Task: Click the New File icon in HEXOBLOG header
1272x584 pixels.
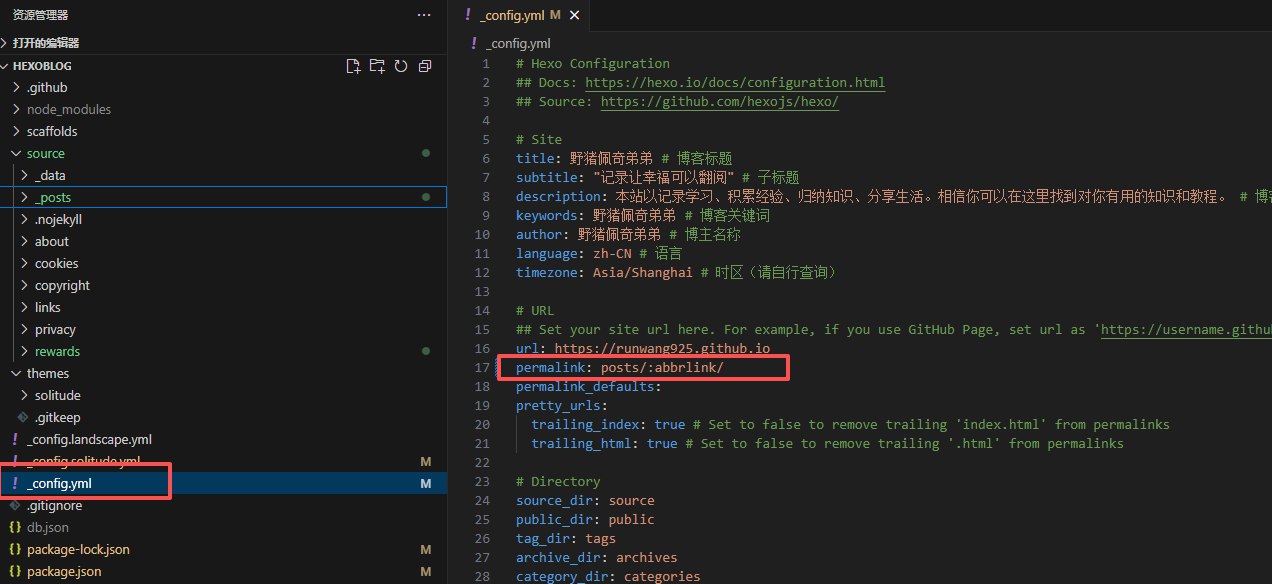Action: (353, 66)
